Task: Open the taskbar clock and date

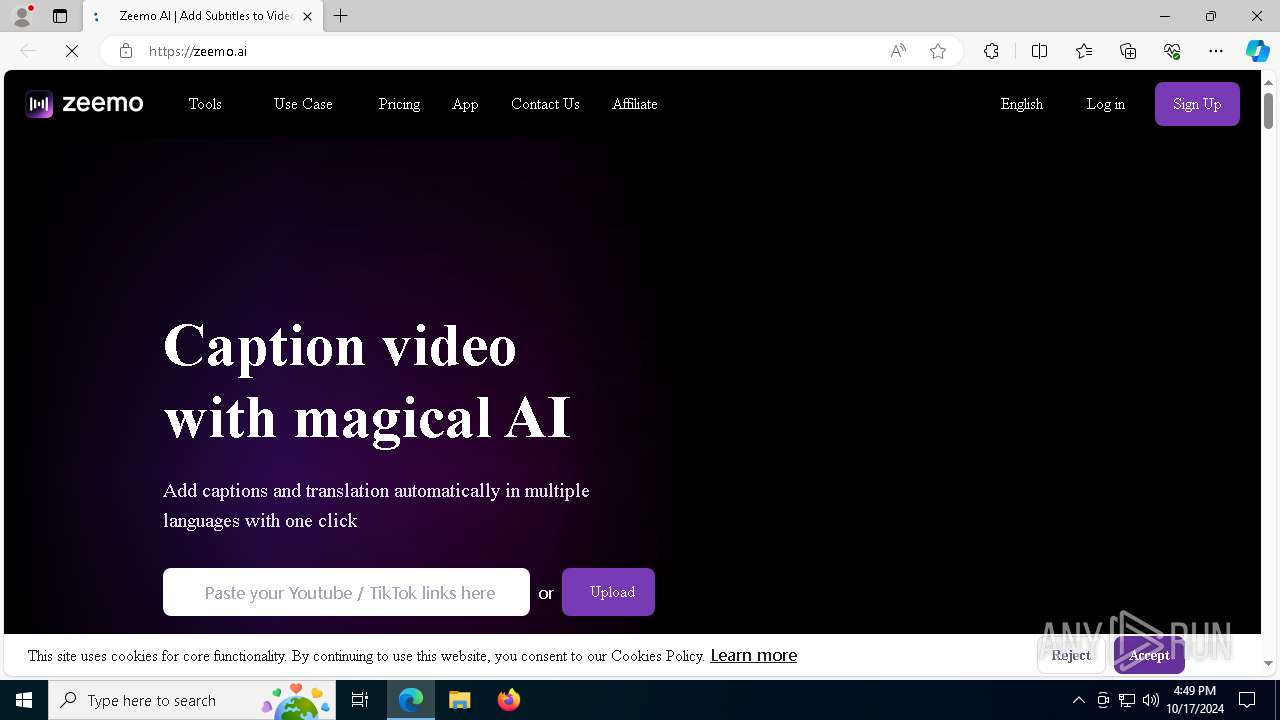Action: tap(1195, 700)
